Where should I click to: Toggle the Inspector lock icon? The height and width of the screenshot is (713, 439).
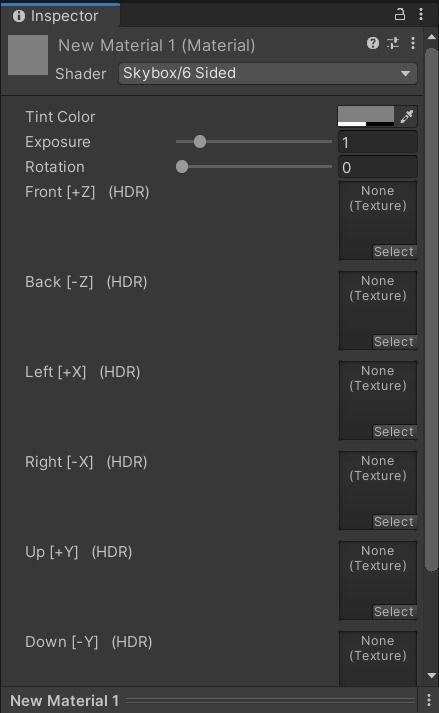399,15
